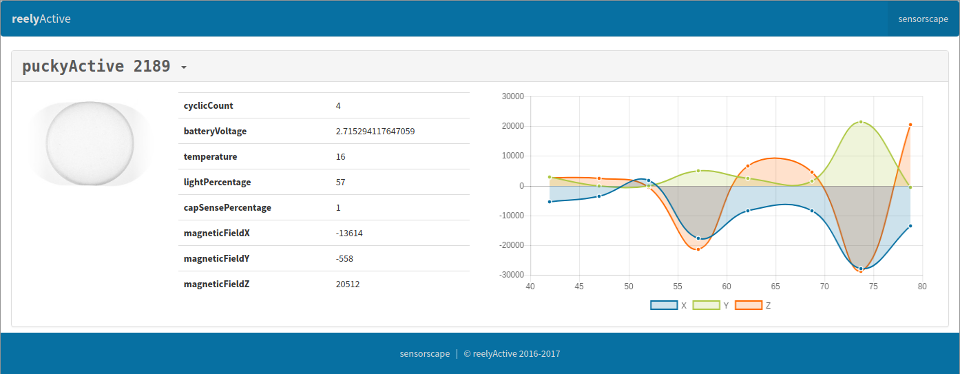Screen dimensions: 960x374
Task: Click the temperature value 16
Action: [340, 157]
